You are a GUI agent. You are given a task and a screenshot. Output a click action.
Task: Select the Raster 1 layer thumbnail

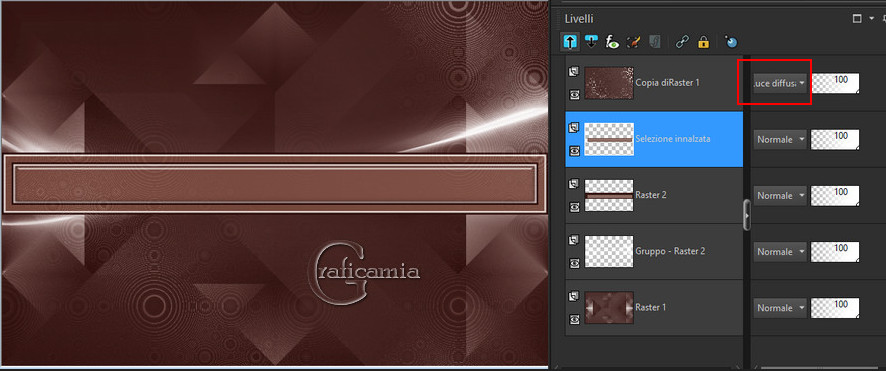(609, 308)
